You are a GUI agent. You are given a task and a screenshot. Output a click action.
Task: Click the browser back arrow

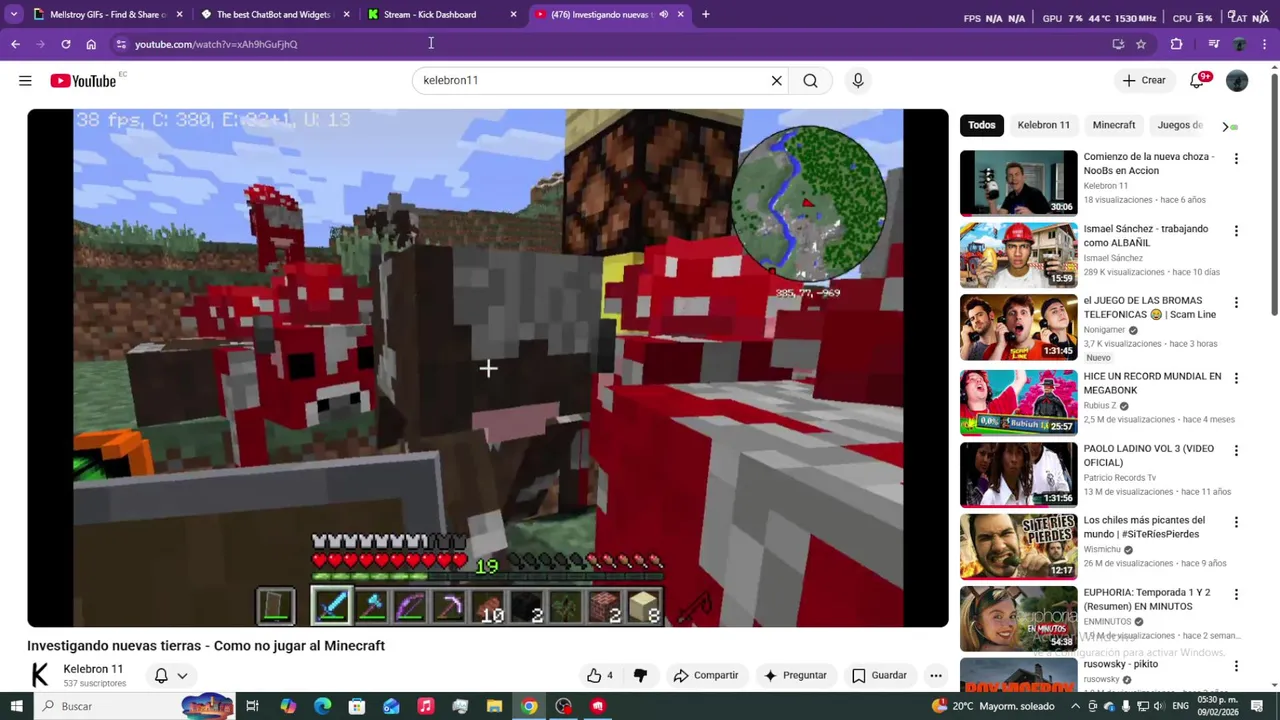coord(15,44)
